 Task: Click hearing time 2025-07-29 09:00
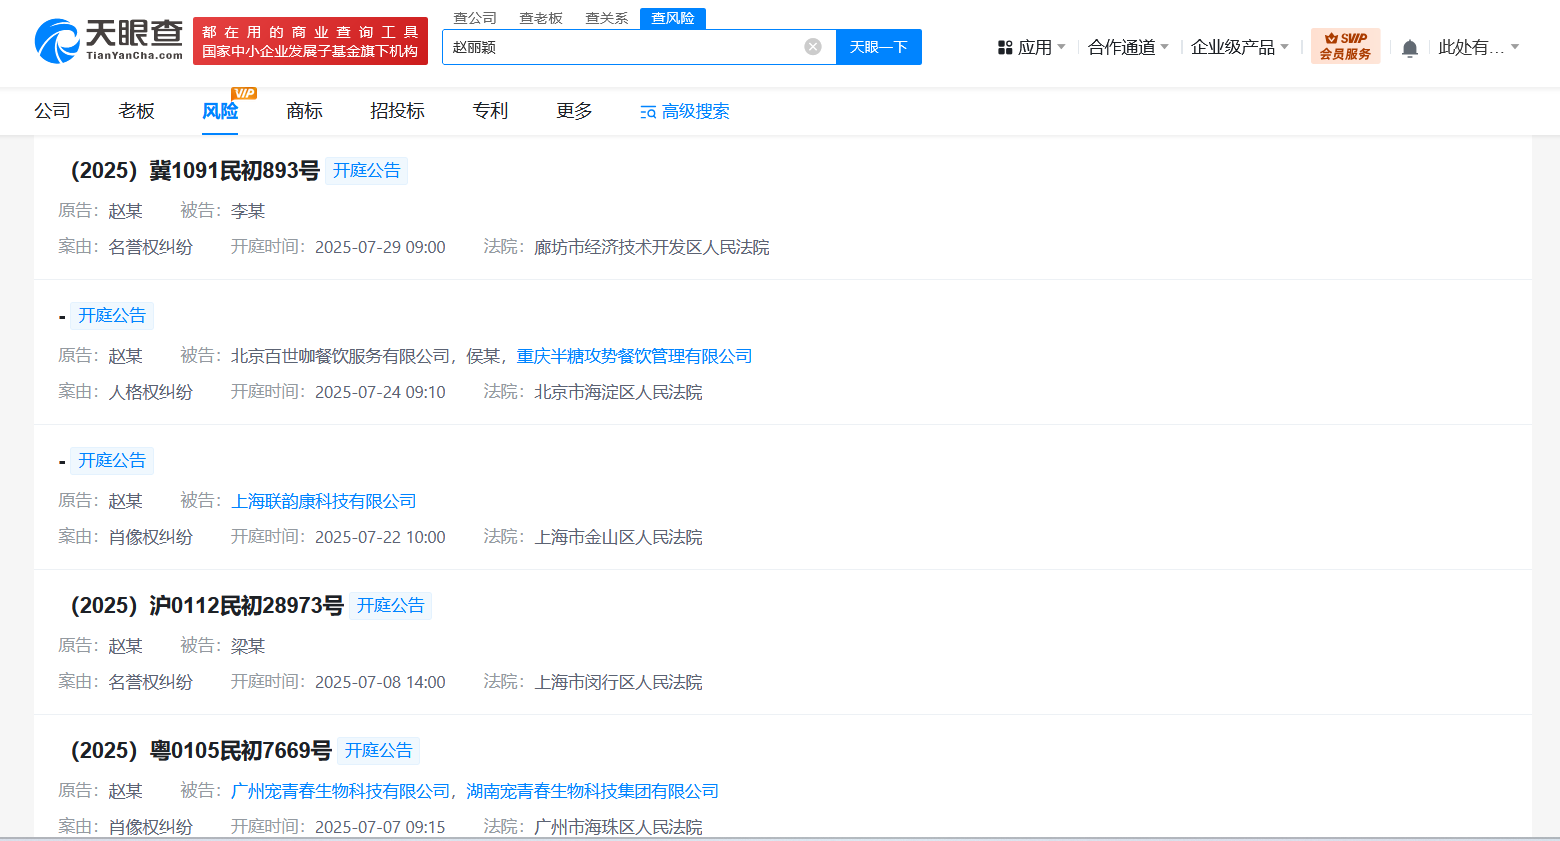tap(380, 247)
